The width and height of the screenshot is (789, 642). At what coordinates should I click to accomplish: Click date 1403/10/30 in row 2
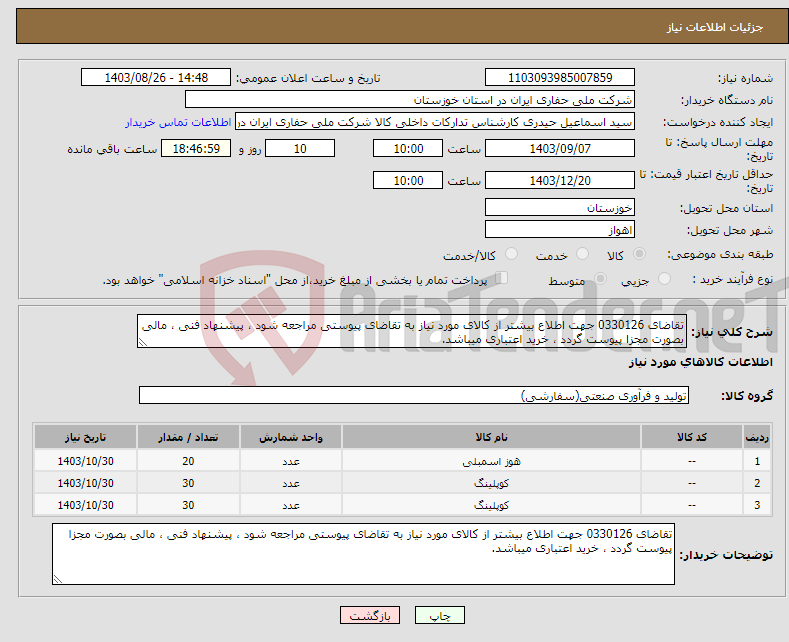point(86,483)
